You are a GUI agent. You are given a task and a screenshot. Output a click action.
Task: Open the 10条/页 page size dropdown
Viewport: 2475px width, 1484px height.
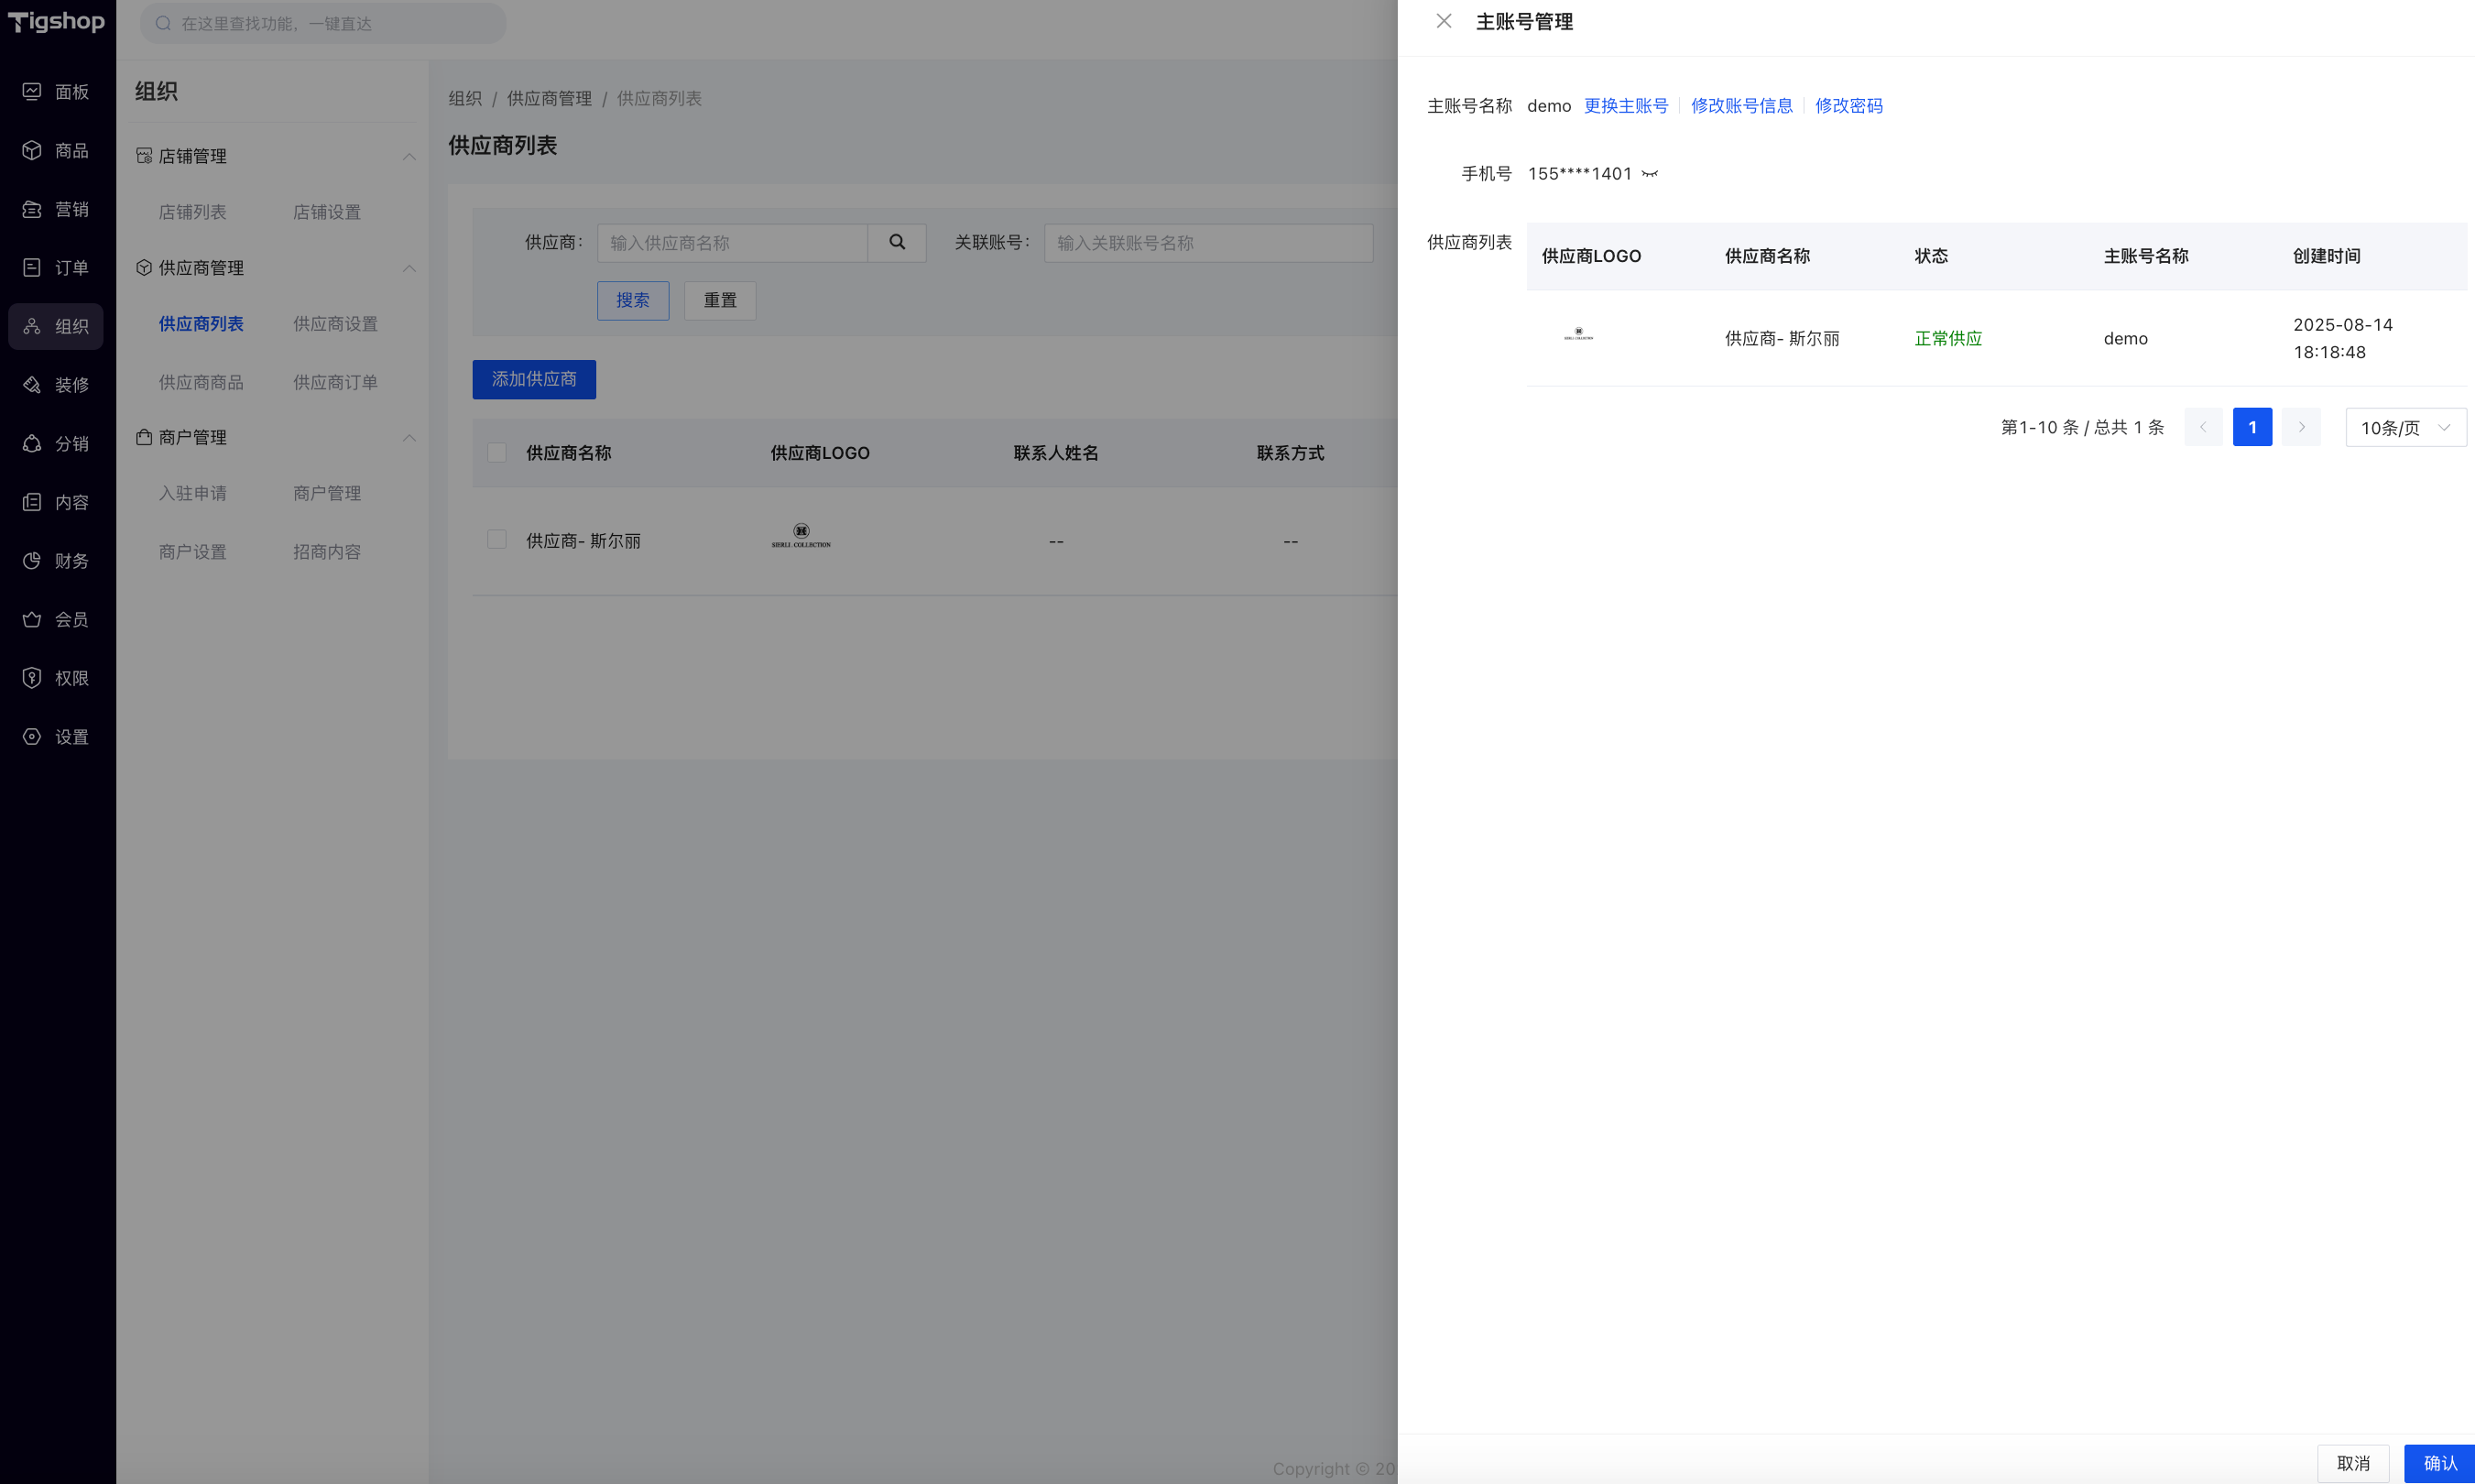(x=2405, y=428)
